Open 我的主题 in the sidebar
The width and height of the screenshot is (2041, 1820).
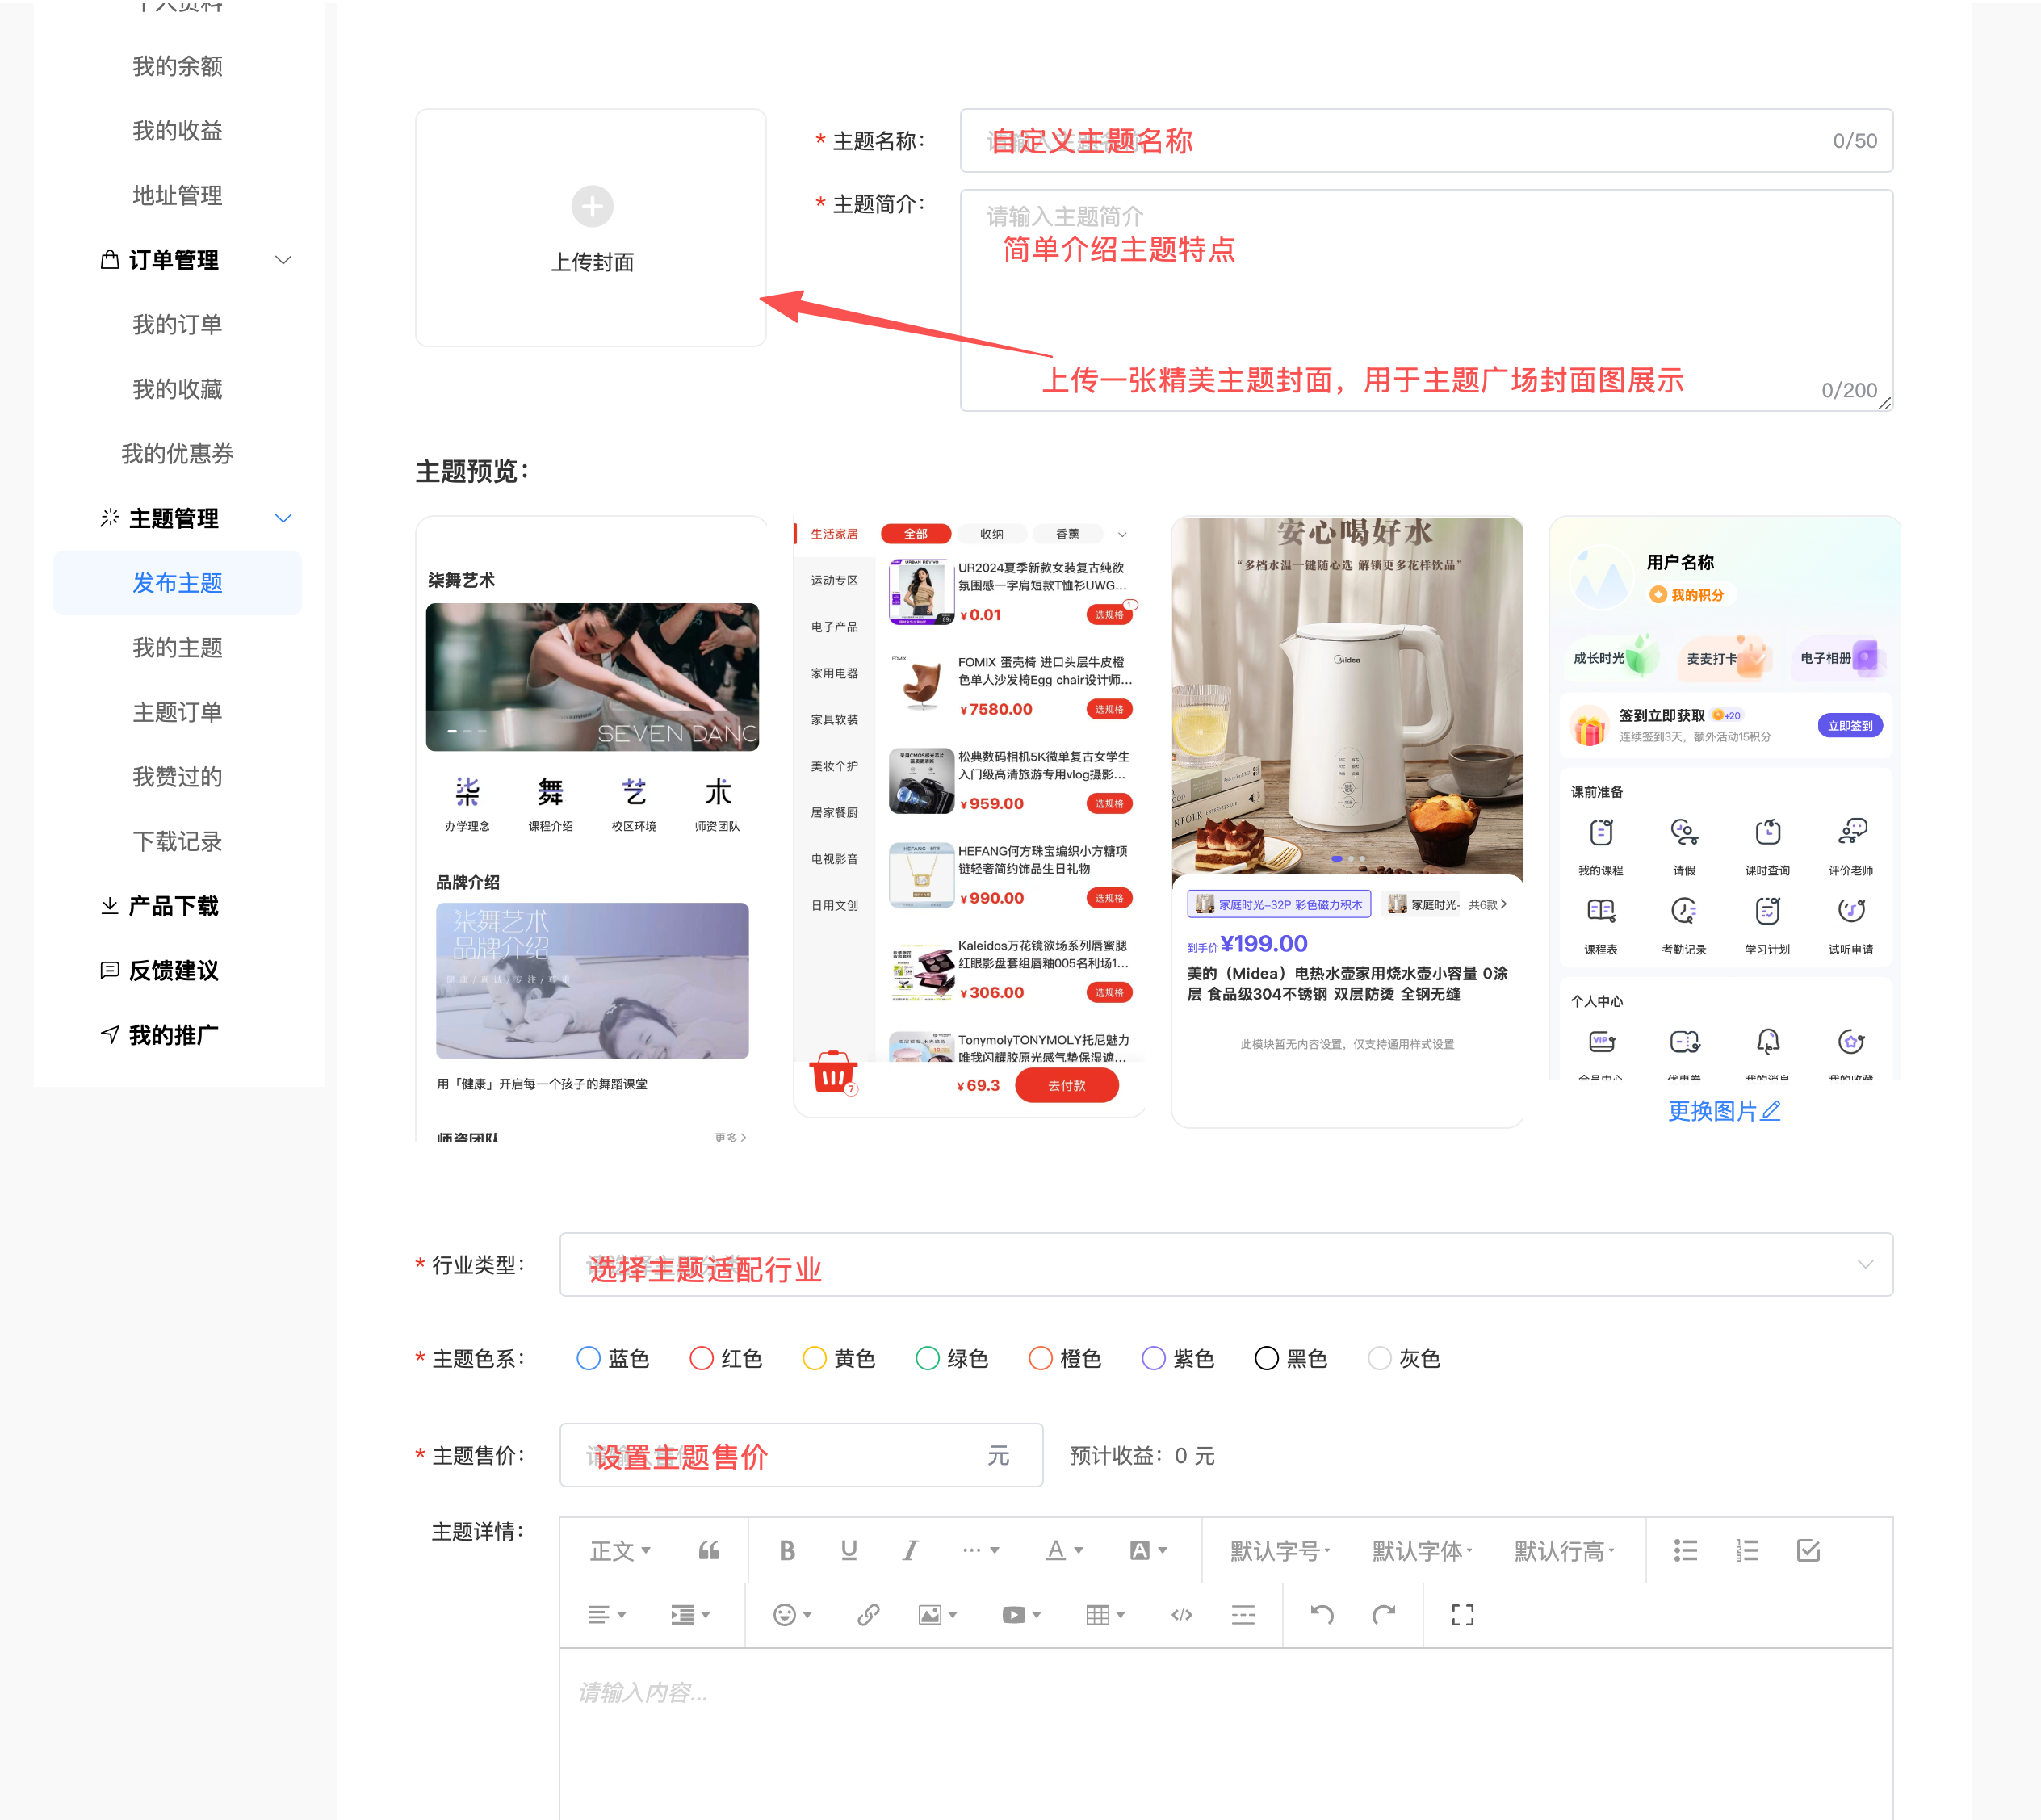pyautogui.click(x=177, y=648)
